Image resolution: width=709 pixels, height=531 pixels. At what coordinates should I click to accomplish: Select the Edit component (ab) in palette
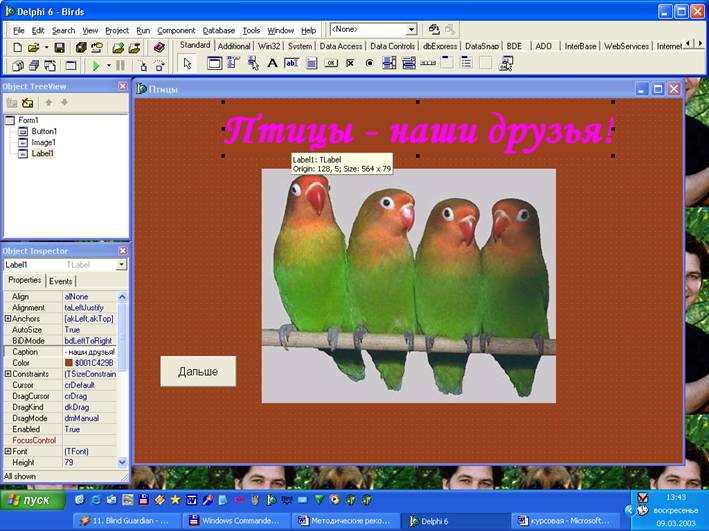(291, 63)
